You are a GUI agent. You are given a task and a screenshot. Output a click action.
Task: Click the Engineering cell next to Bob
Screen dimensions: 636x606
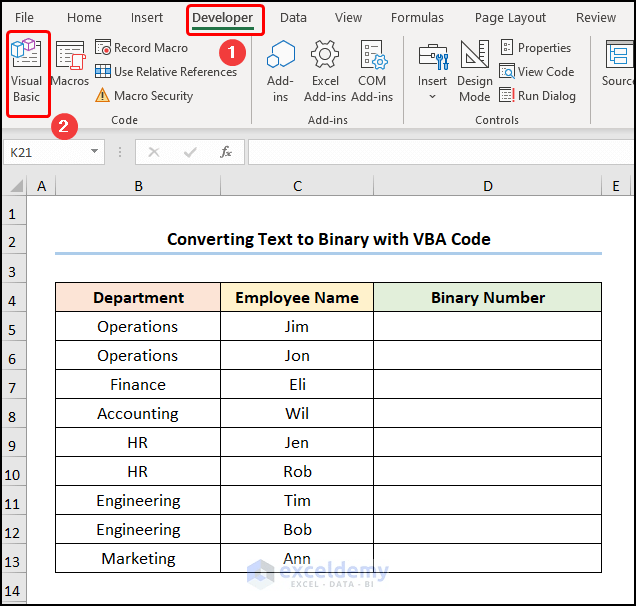pos(138,529)
